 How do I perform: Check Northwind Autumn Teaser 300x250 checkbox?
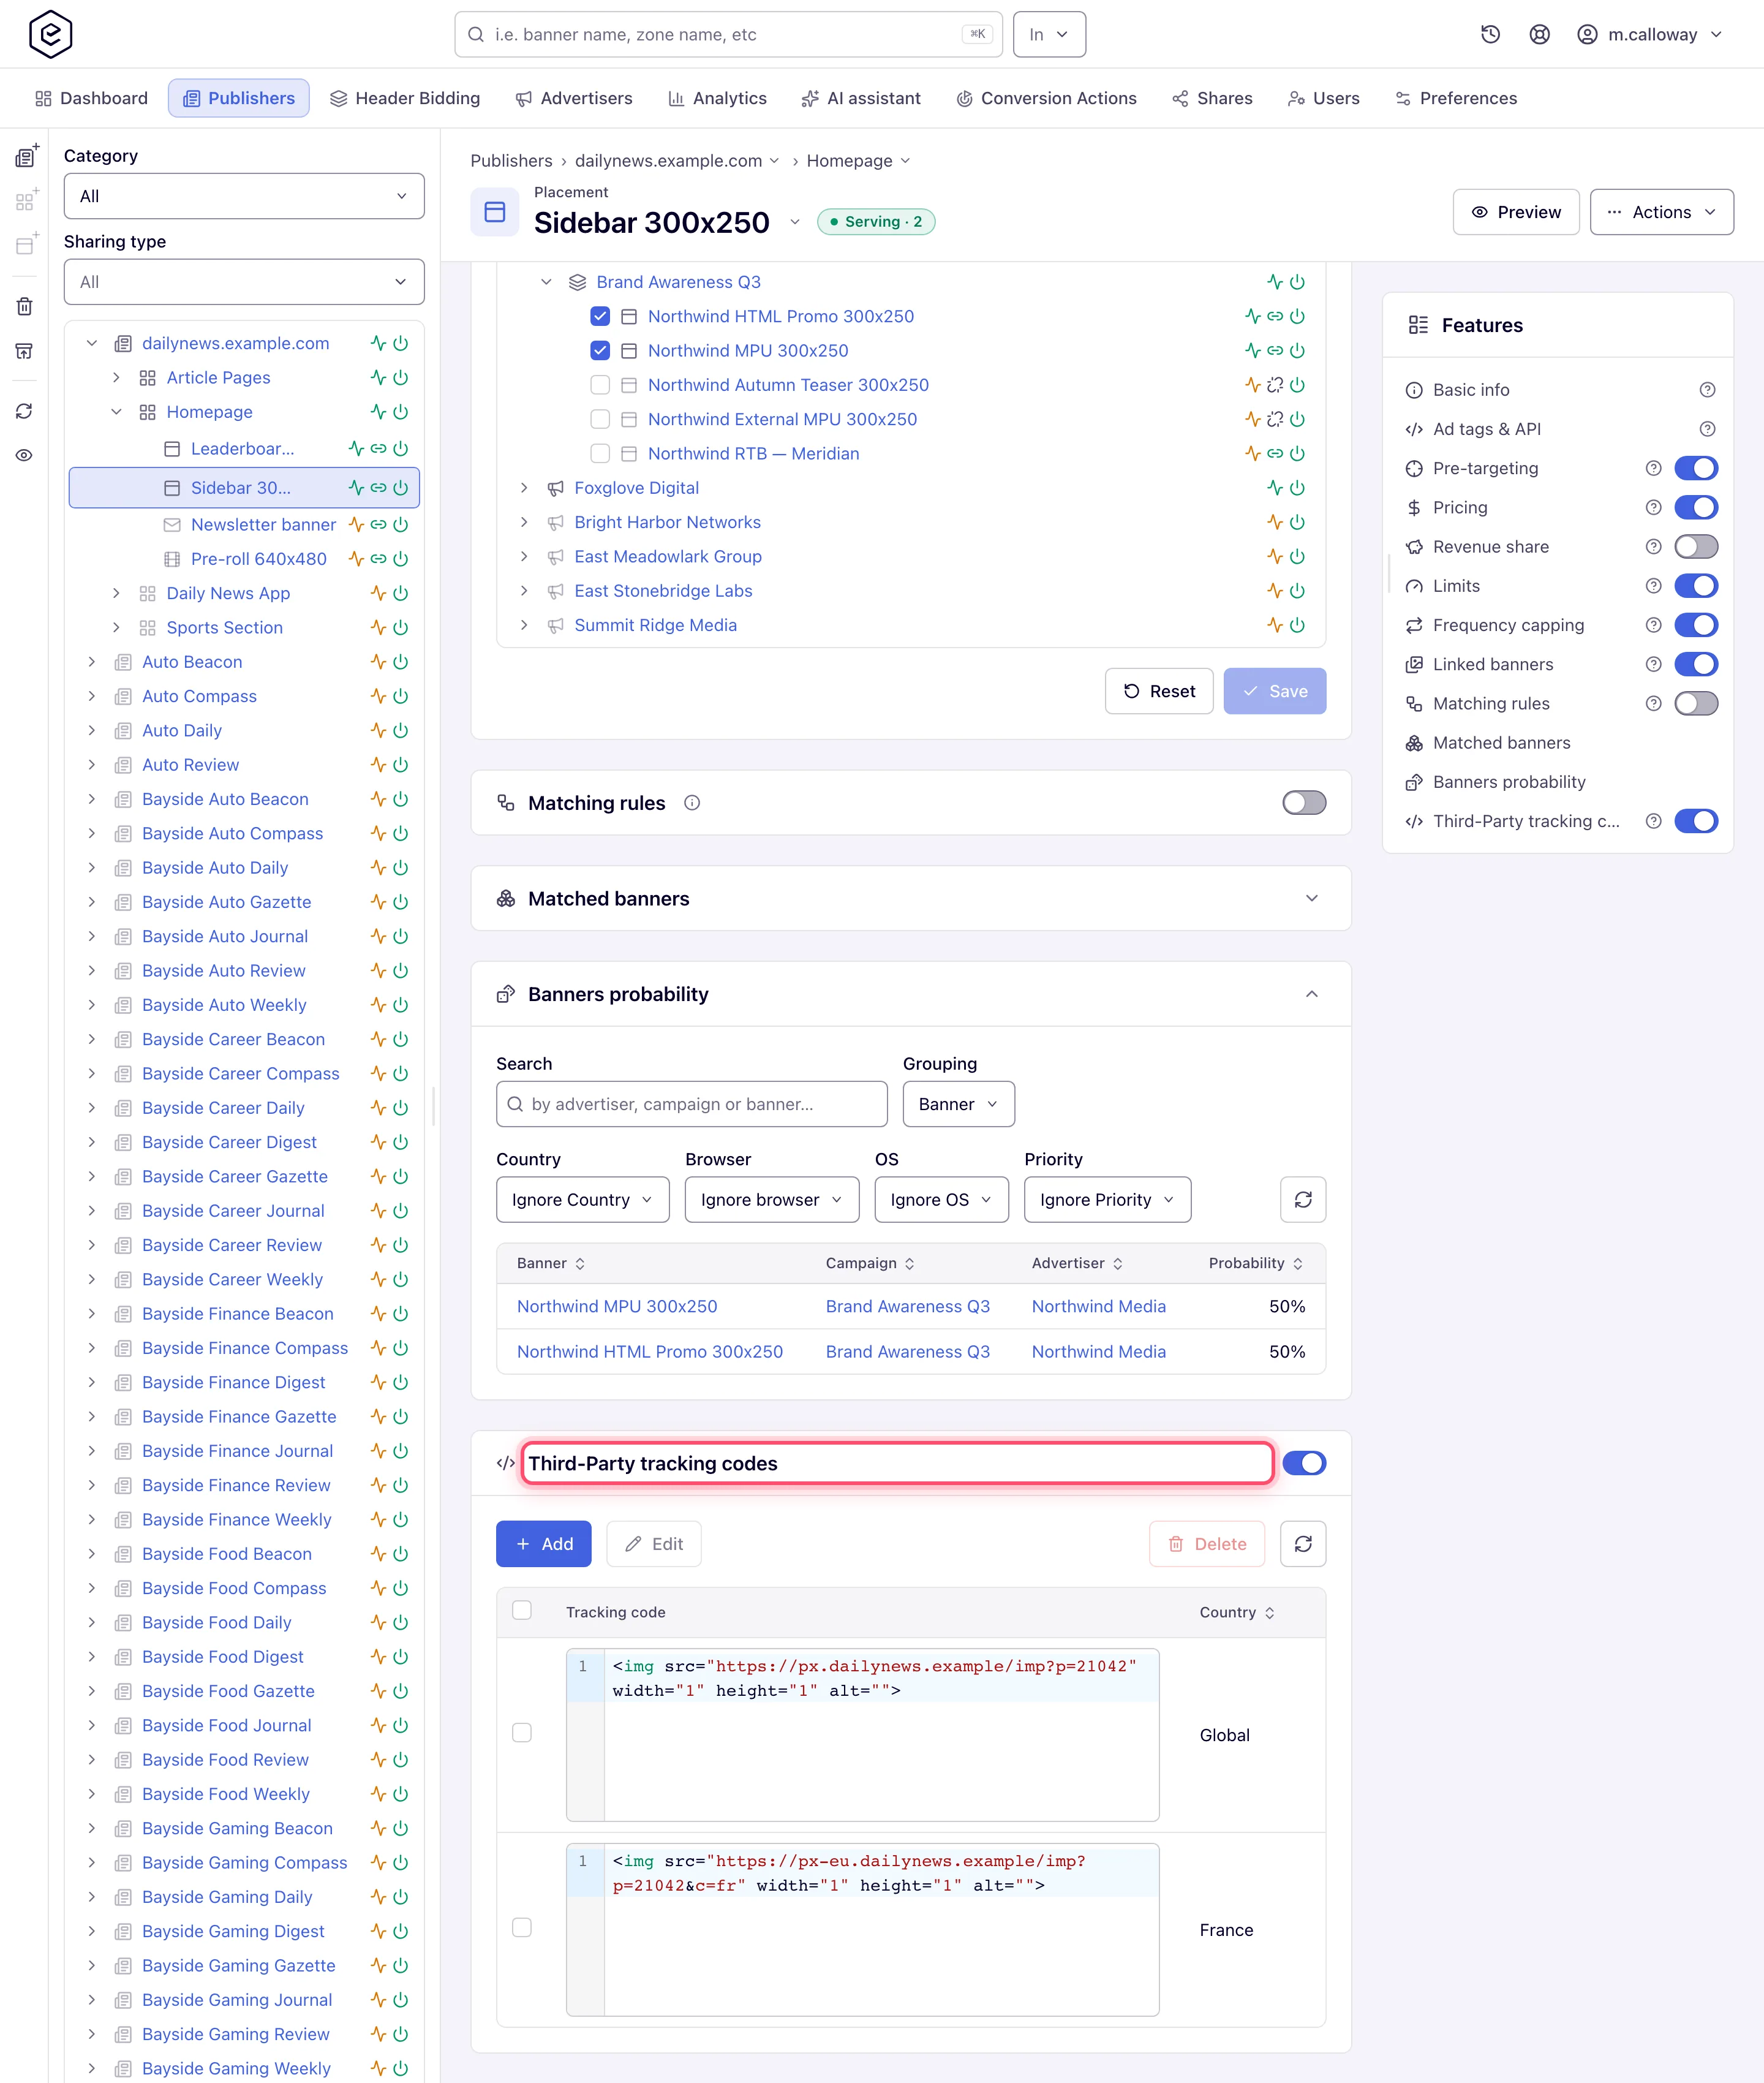tap(600, 385)
